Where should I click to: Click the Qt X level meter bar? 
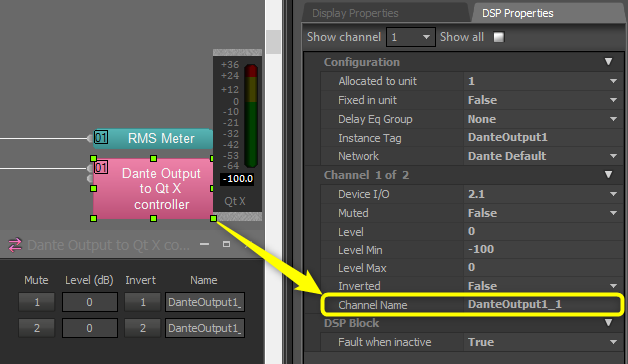[251, 116]
